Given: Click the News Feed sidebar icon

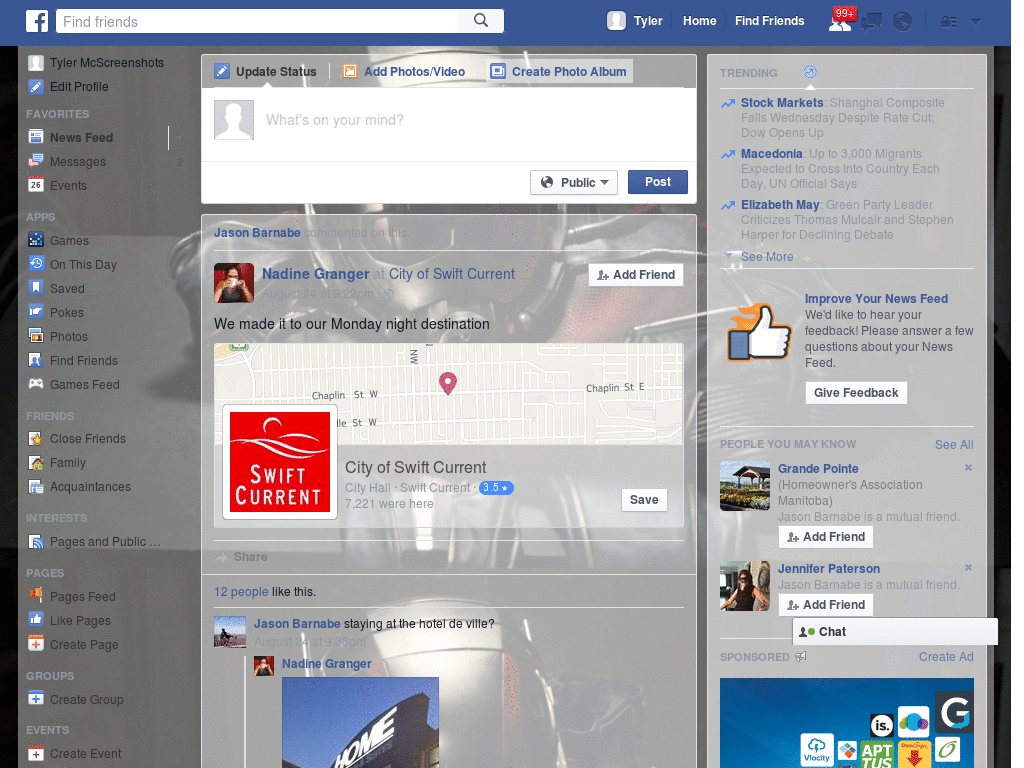Looking at the screenshot, I should coord(36,137).
